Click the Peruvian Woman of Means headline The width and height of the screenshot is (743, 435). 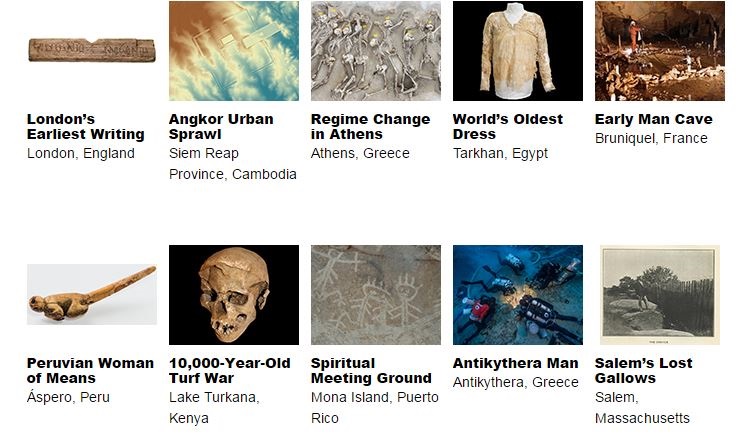(91, 371)
